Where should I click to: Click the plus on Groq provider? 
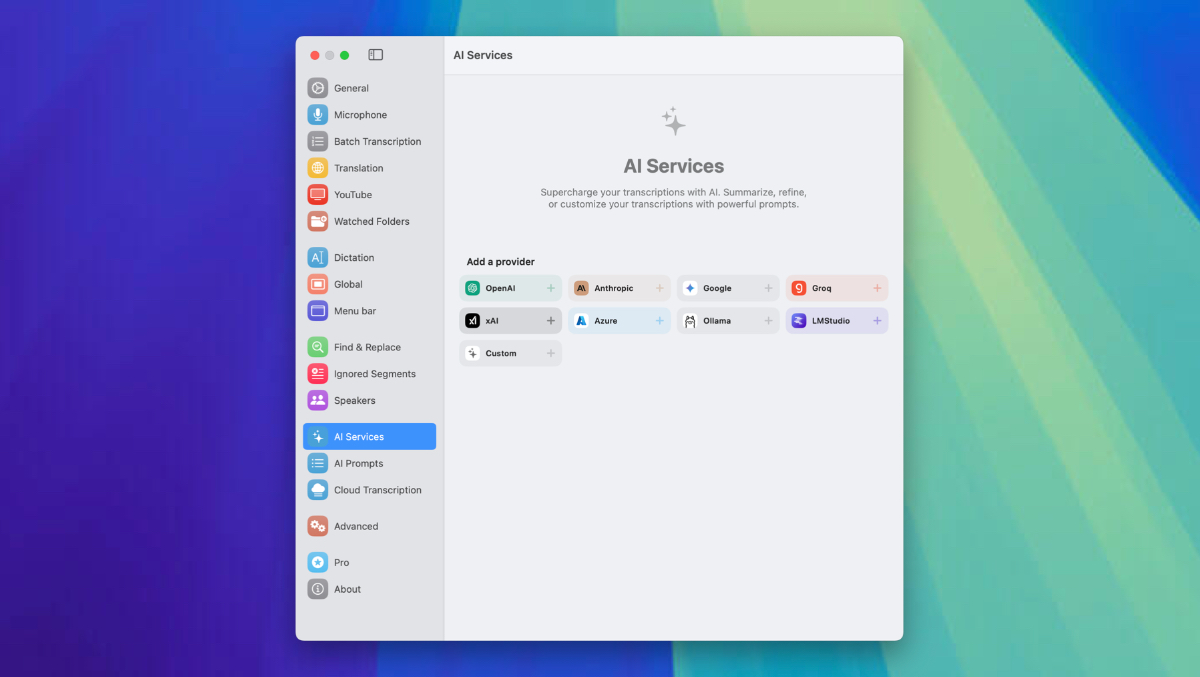(877, 288)
